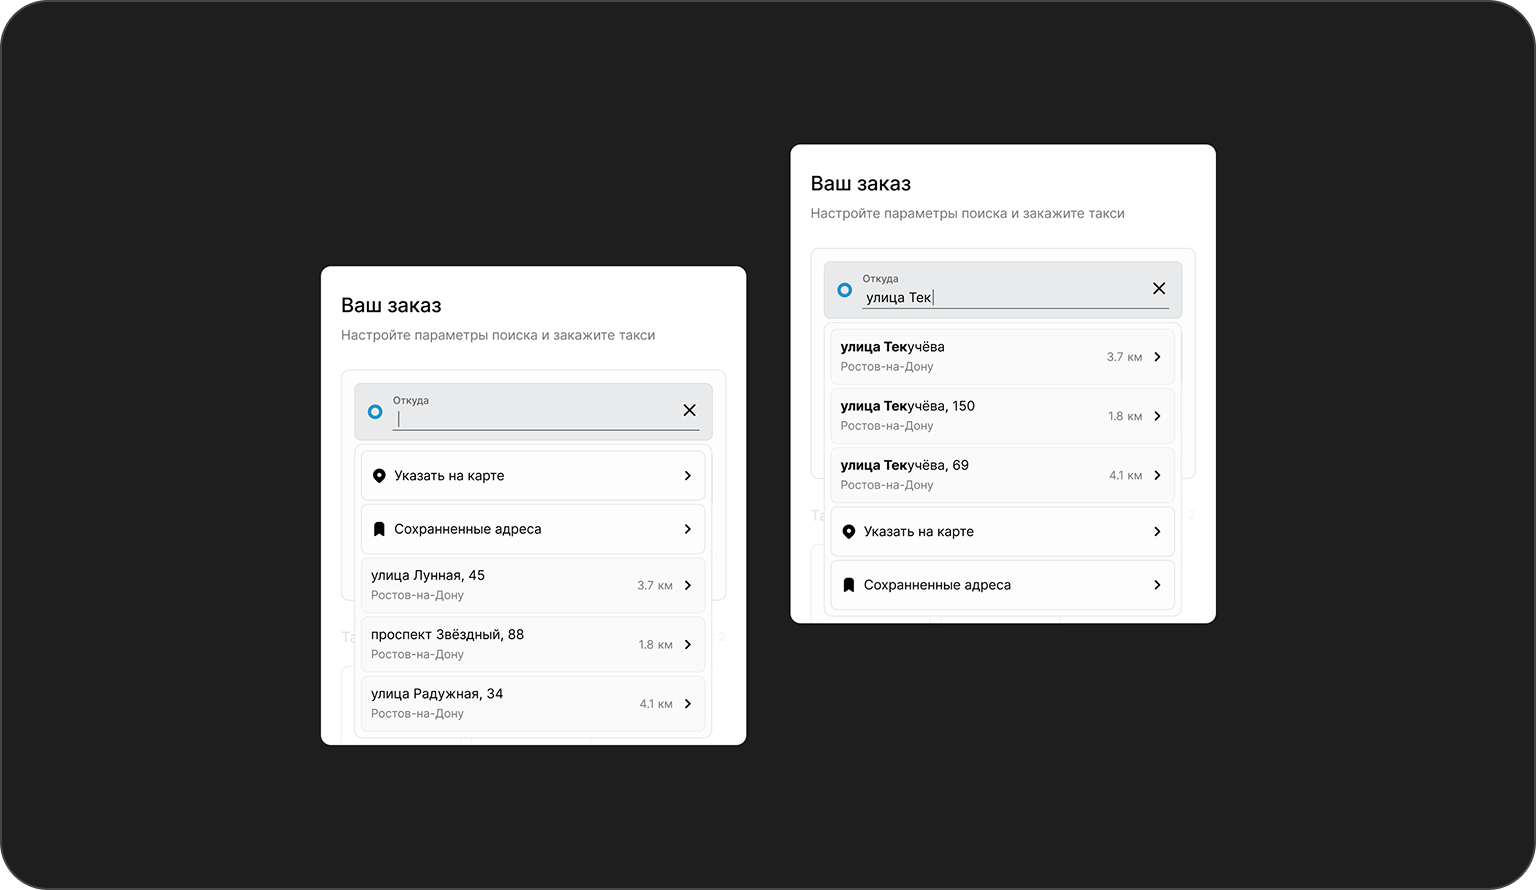
Task: Open the chevron next to улица Текучёва, 150
Action: point(1157,416)
